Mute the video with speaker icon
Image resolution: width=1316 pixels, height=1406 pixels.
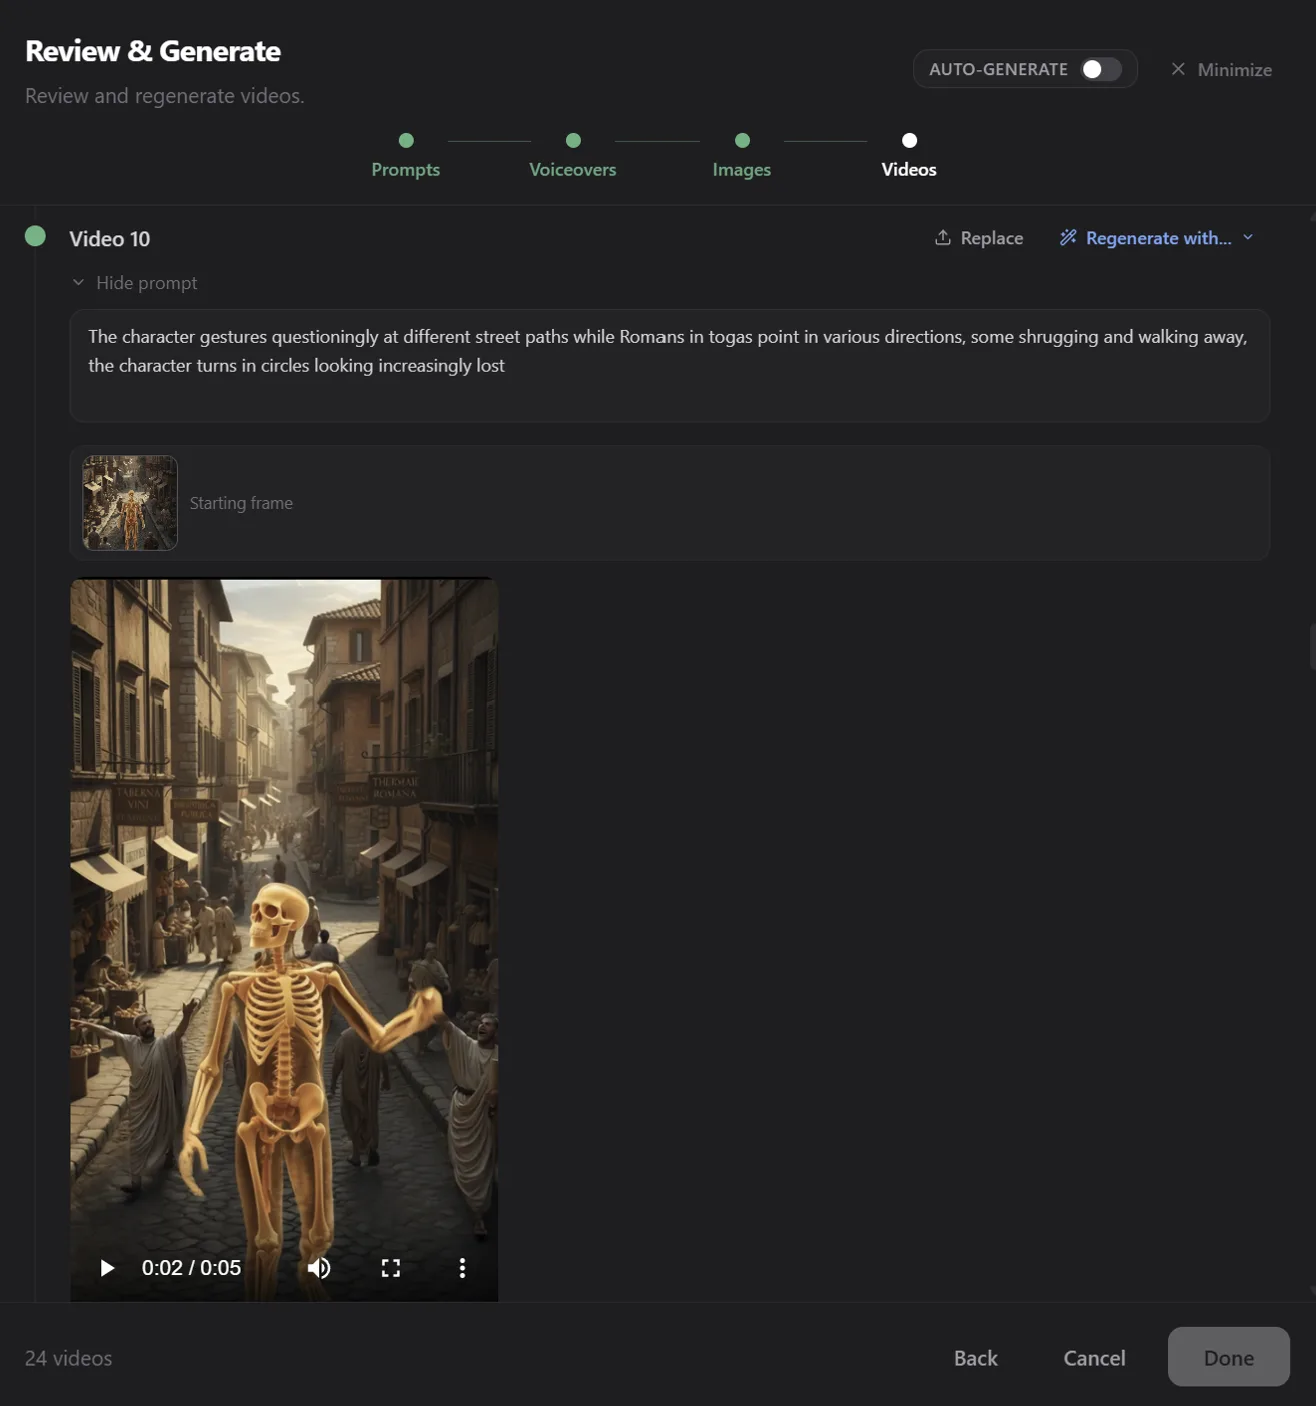(319, 1268)
